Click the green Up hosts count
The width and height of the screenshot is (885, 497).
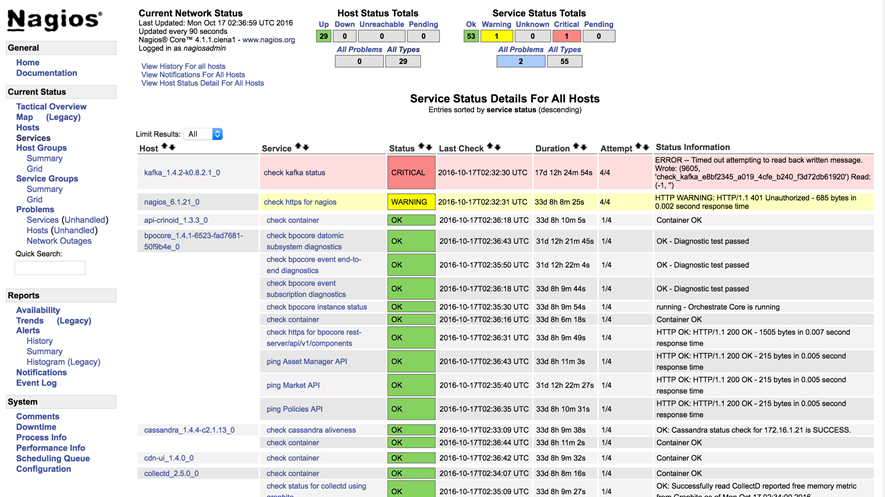point(323,36)
